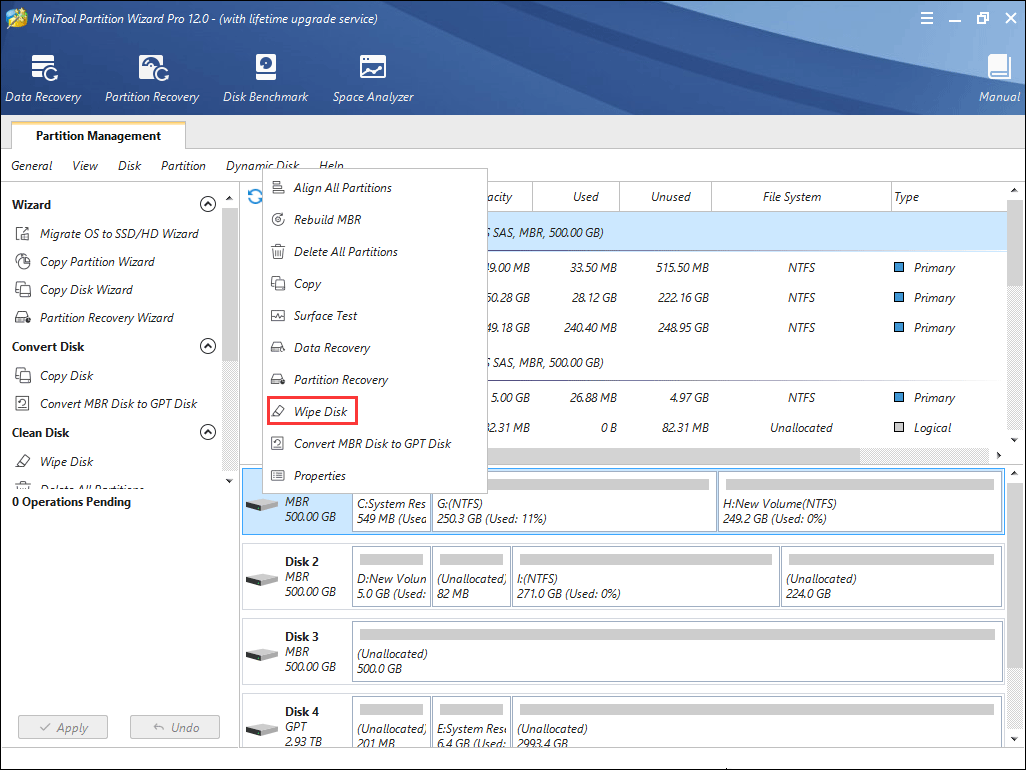Image resolution: width=1026 pixels, height=770 pixels.
Task: Select Migrate OS to SSD/HD Wizard
Action: pyautogui.click(x=118, y=234)
